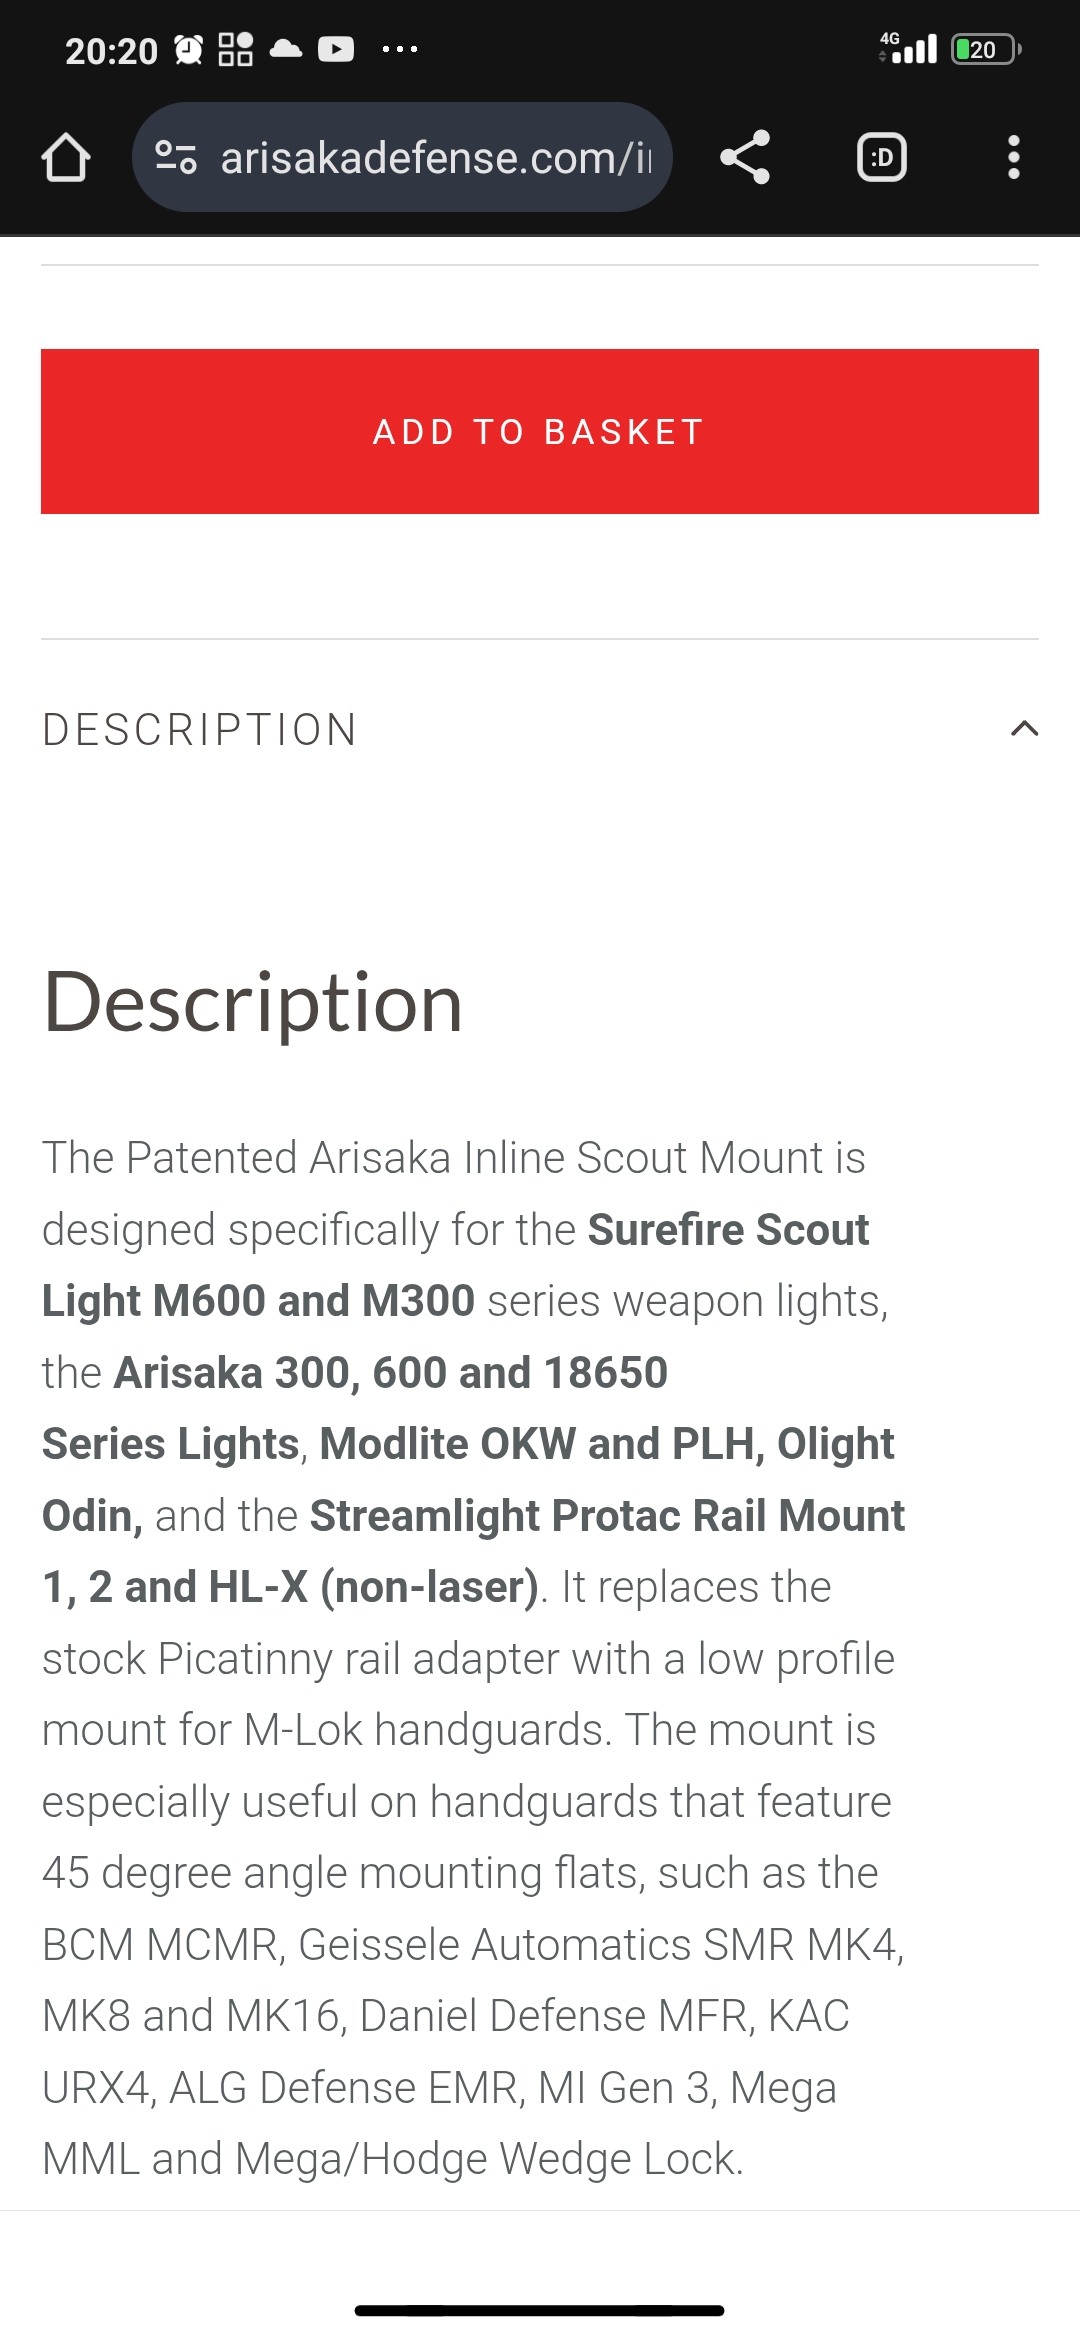Tap the battery level indicator
Image resolution: width=1080 pixels, height=2340 pixels.
(985, 49)
